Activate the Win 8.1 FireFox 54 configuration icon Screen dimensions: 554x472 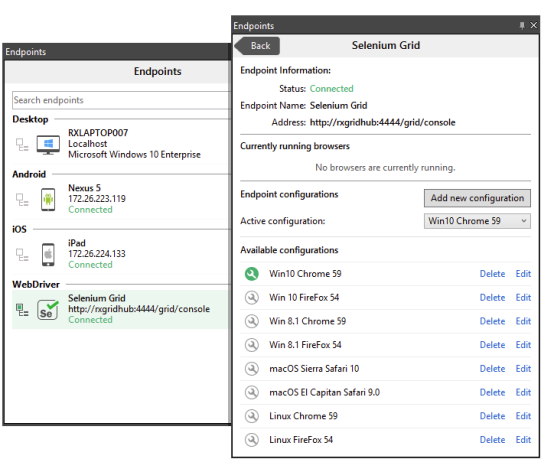pos(252,345)
